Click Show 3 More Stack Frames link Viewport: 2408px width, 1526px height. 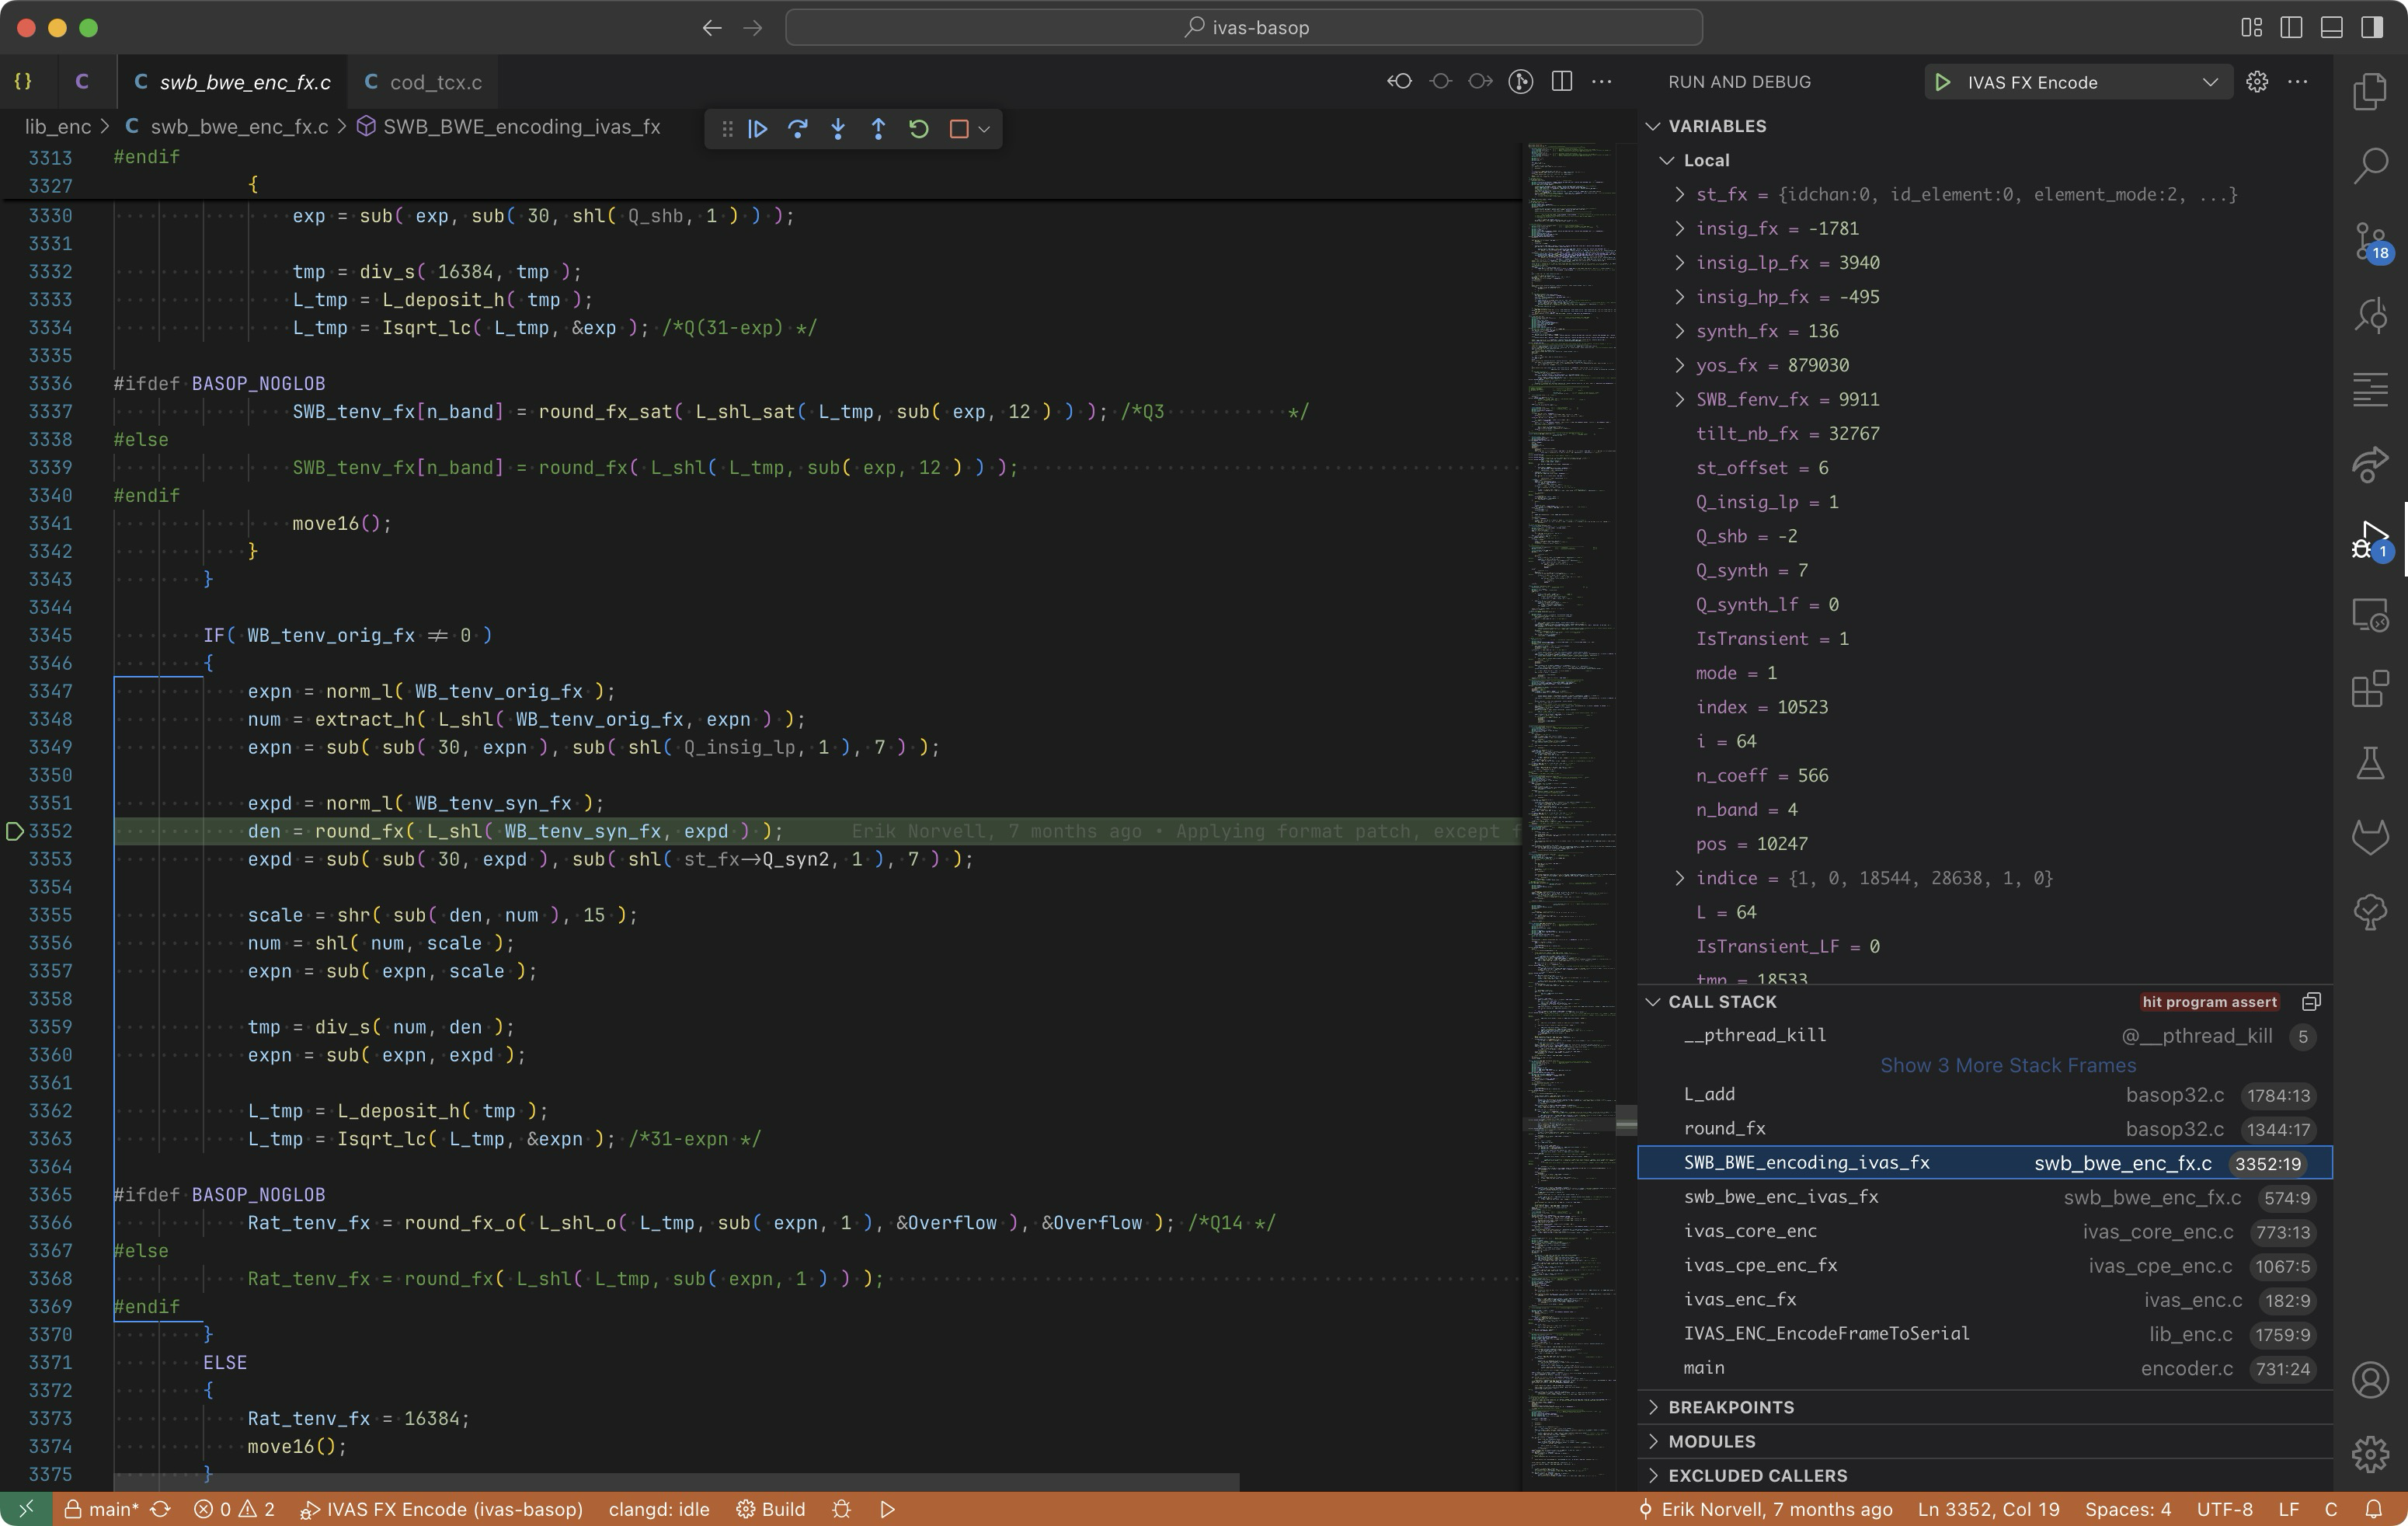click(x=2007, y=1065)
